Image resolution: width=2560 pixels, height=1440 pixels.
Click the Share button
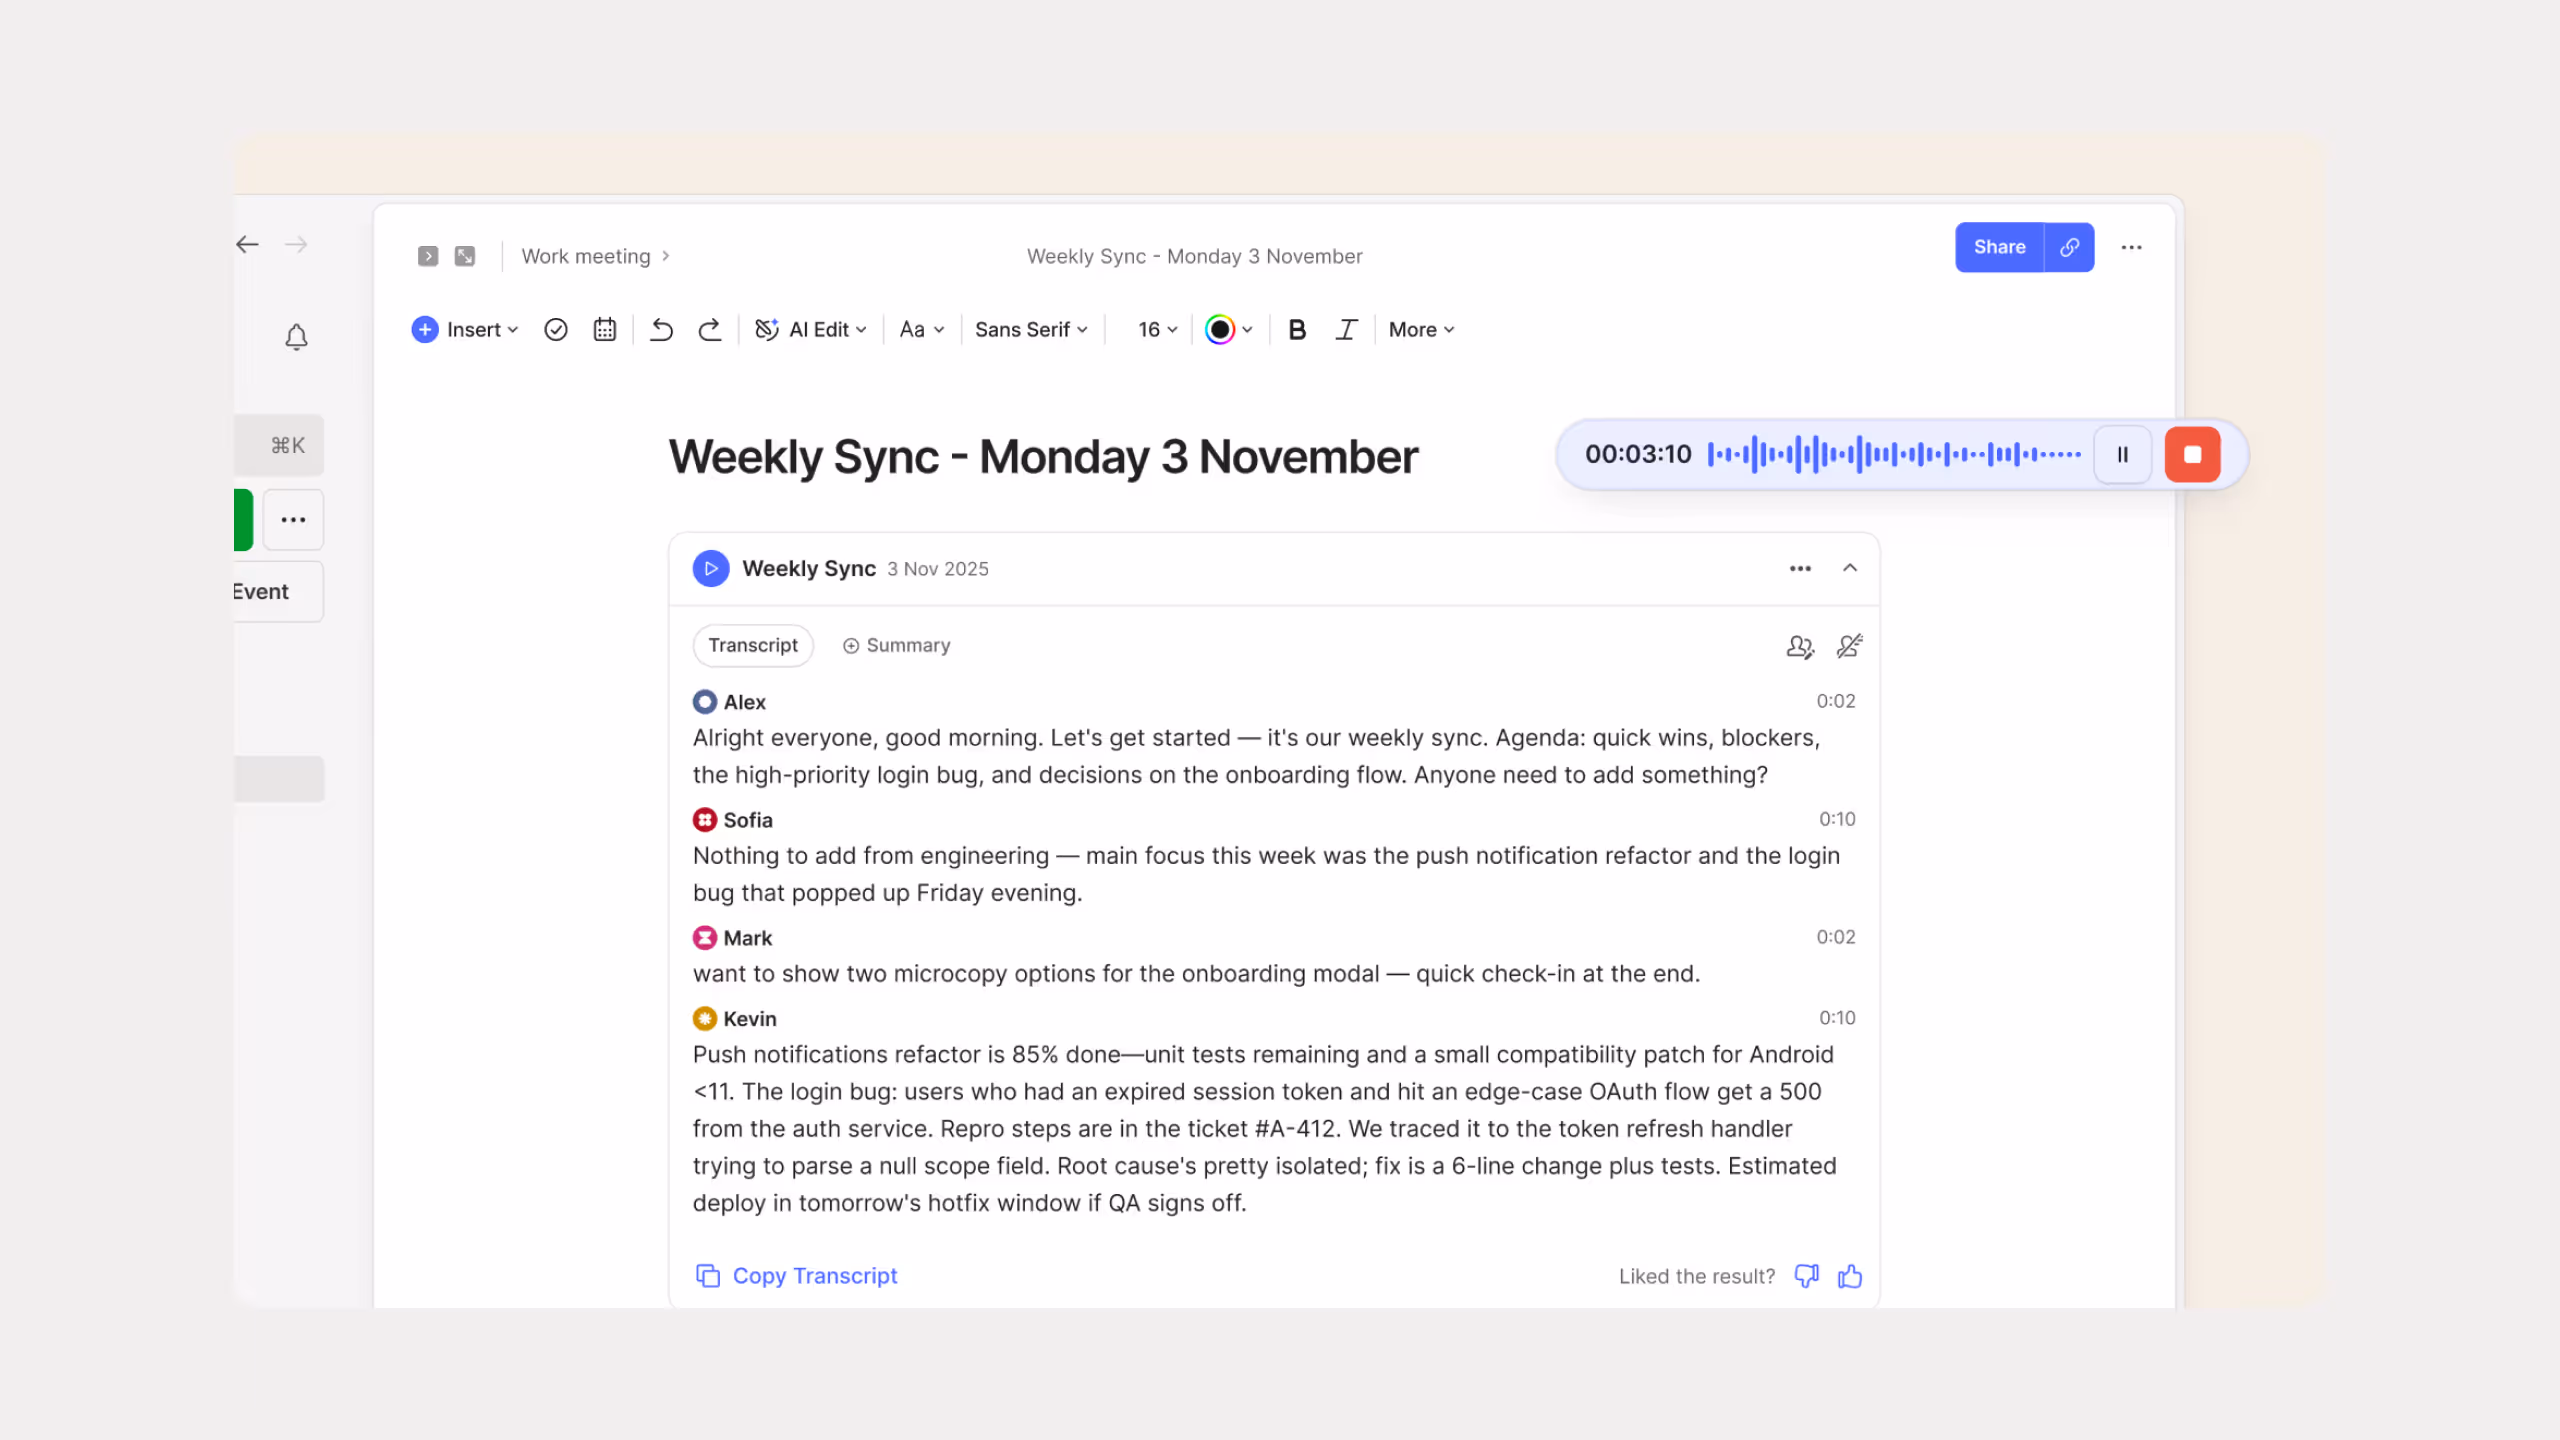point(1998,247)
